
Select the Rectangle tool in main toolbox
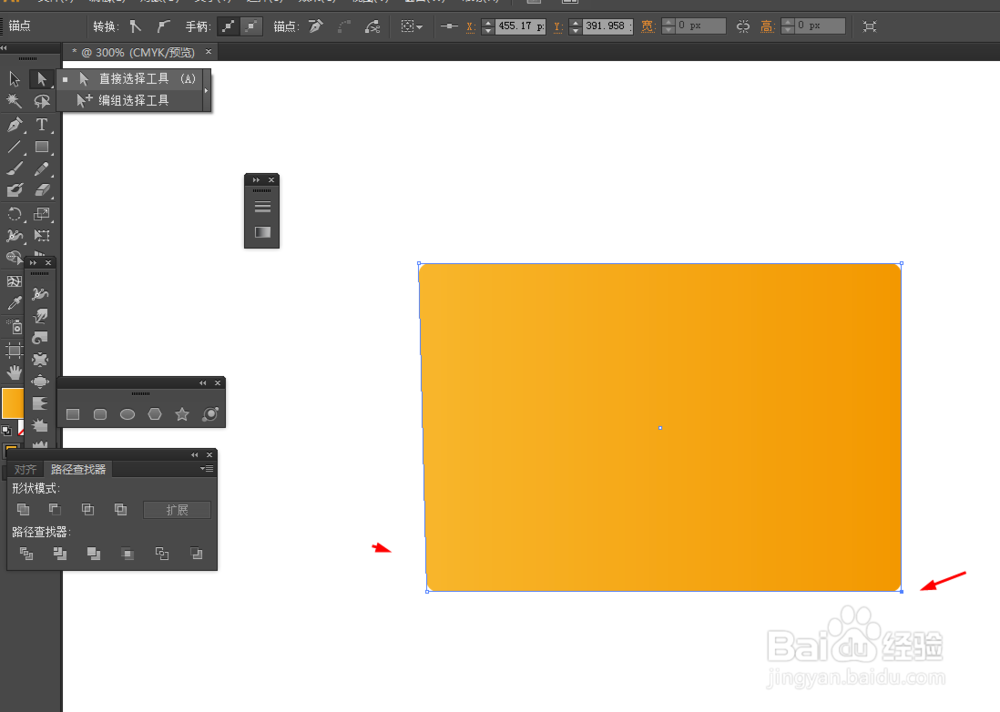point(41,147)
